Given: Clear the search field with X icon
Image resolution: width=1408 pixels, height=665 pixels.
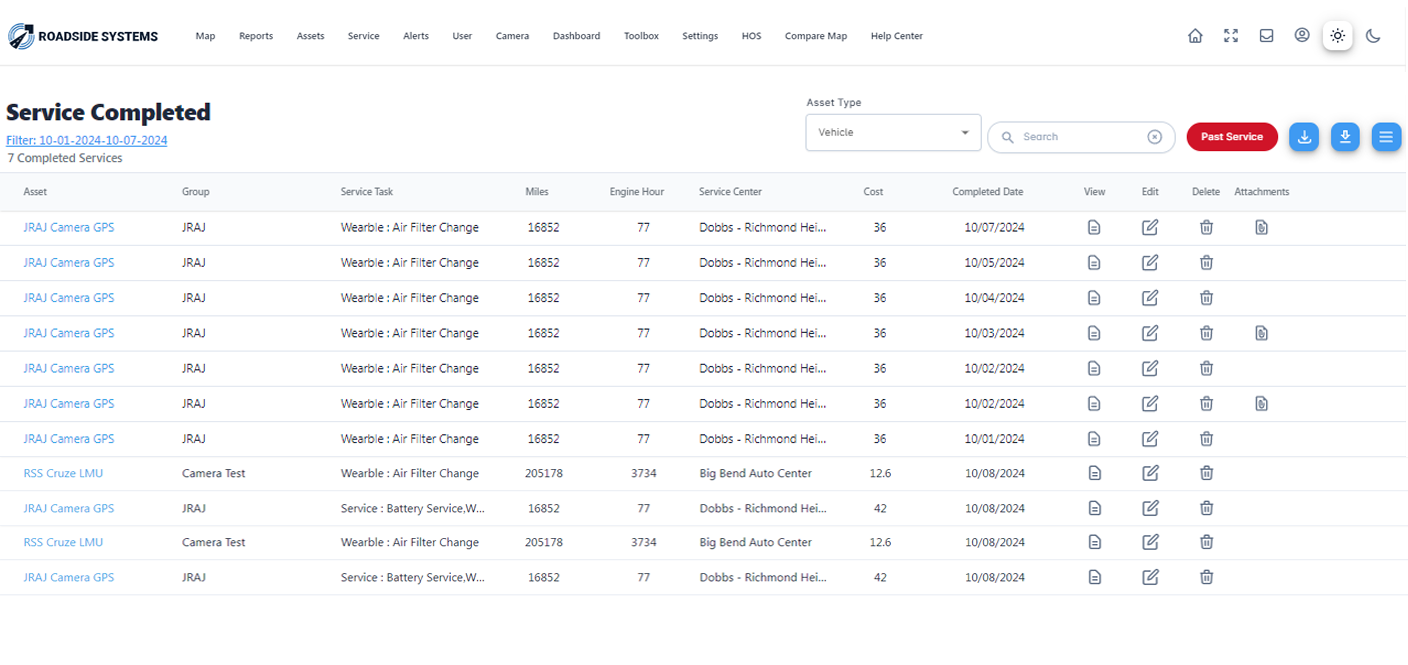Looking at the screenshot, I should pyautogui.click(x=1155, y=137).
